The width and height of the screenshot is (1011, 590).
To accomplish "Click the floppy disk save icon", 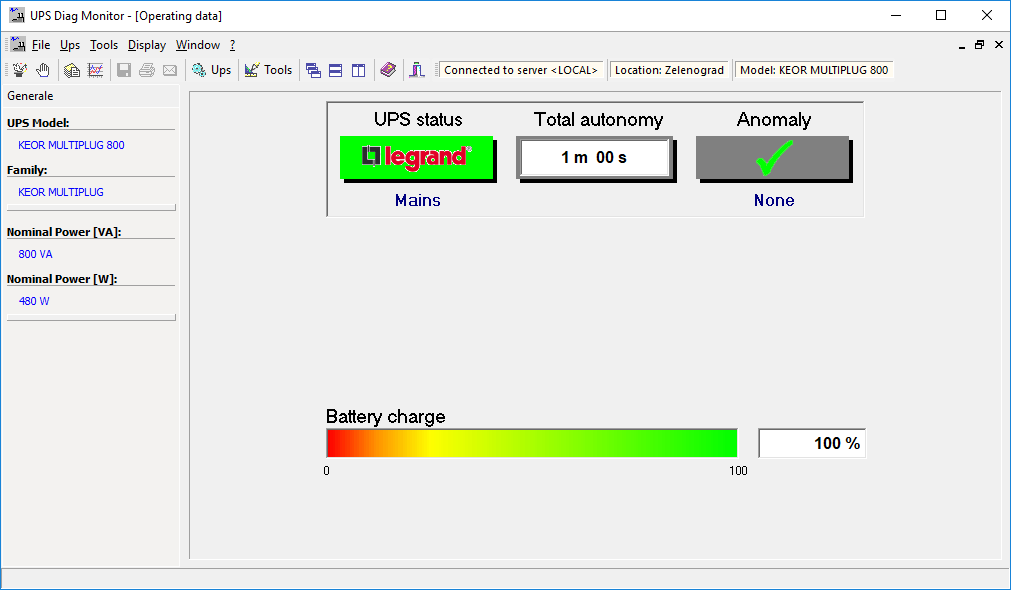I will pyautogui.click(x=124, y=70).
